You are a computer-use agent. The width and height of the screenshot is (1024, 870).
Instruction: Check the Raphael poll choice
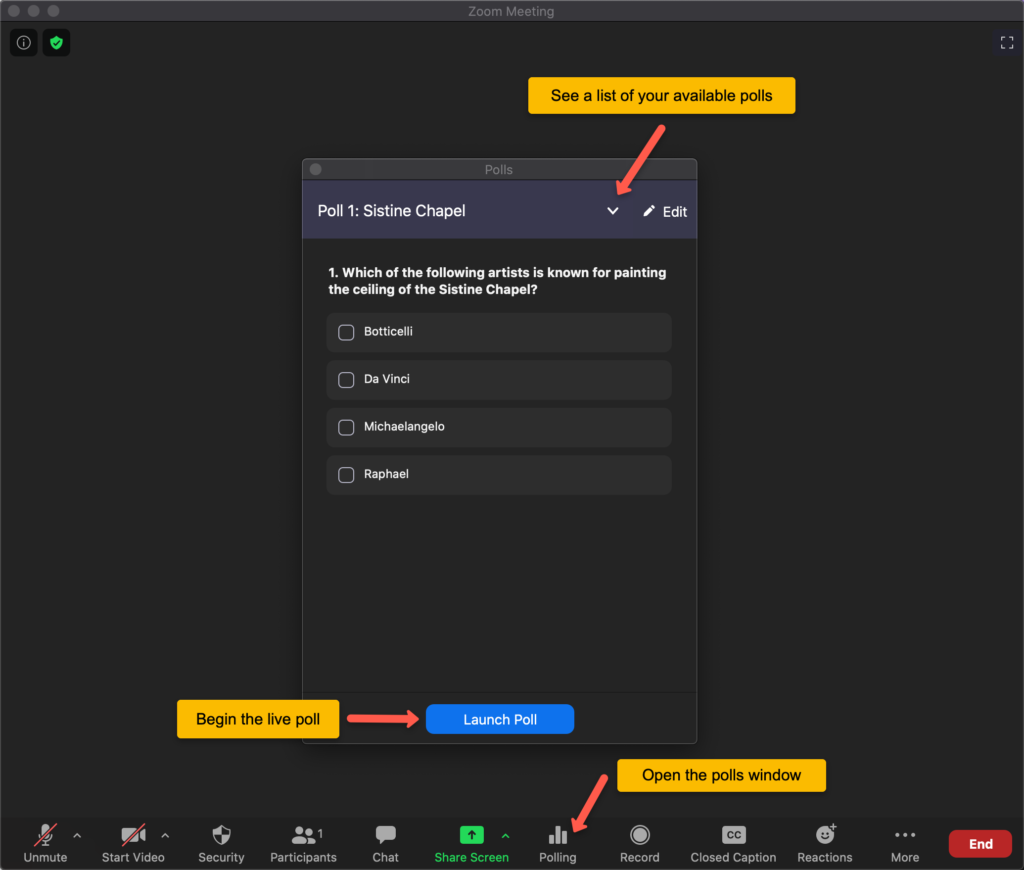[346, 474]
